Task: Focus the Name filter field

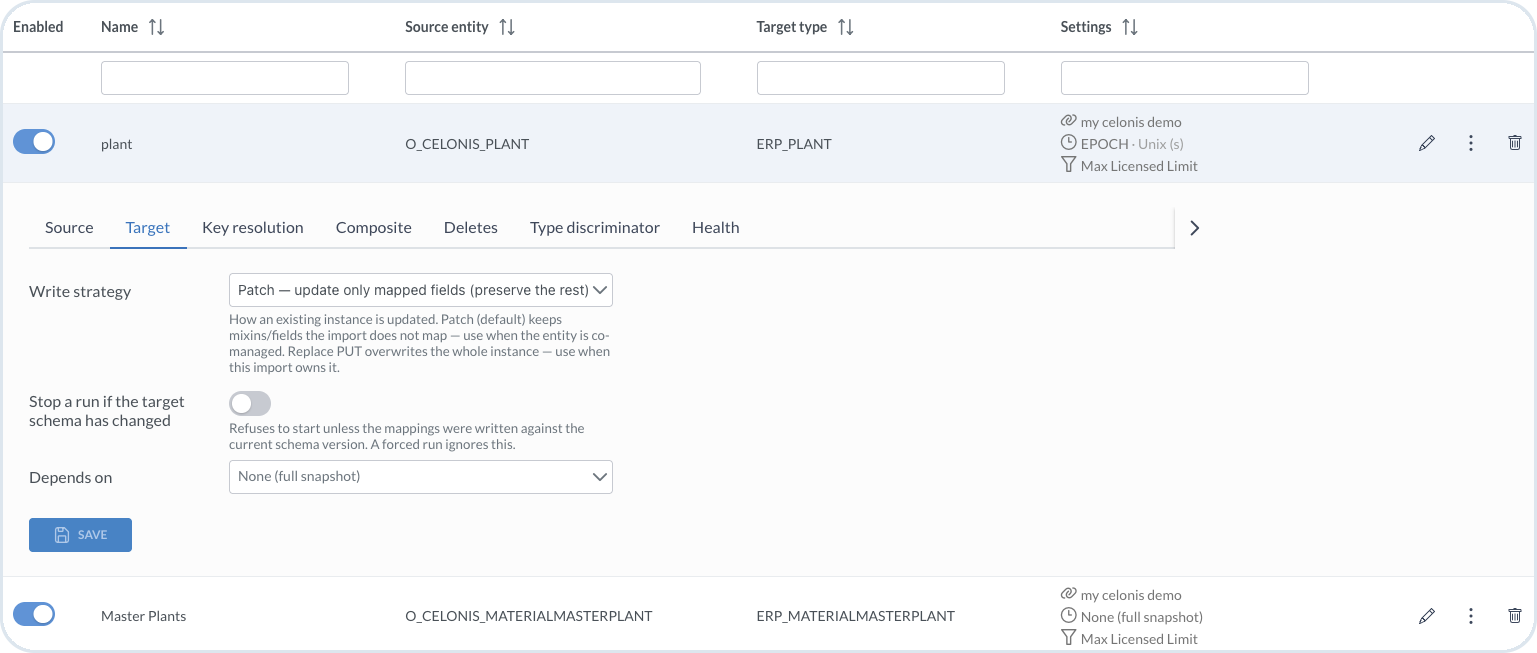Action: tap(225, 78)
